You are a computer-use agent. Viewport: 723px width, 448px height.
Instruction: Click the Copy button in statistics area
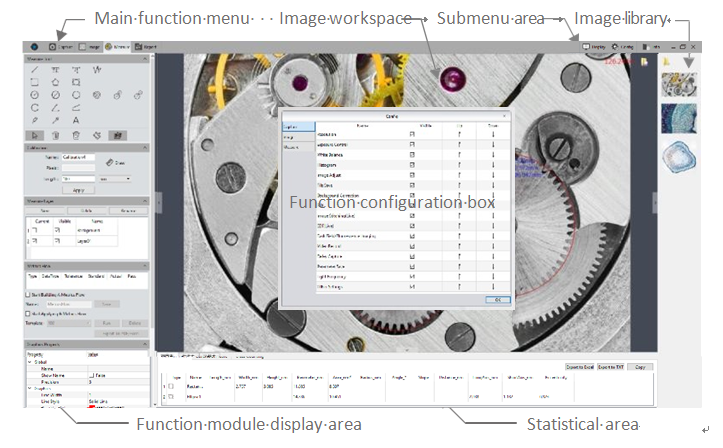(x=640, y=367)
